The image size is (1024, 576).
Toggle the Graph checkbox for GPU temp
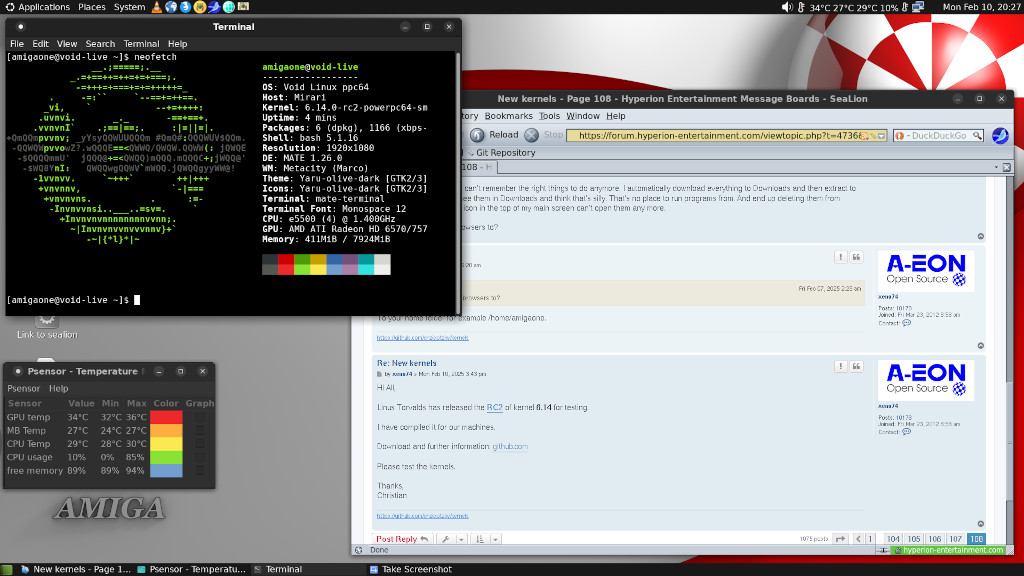(200, 417)
